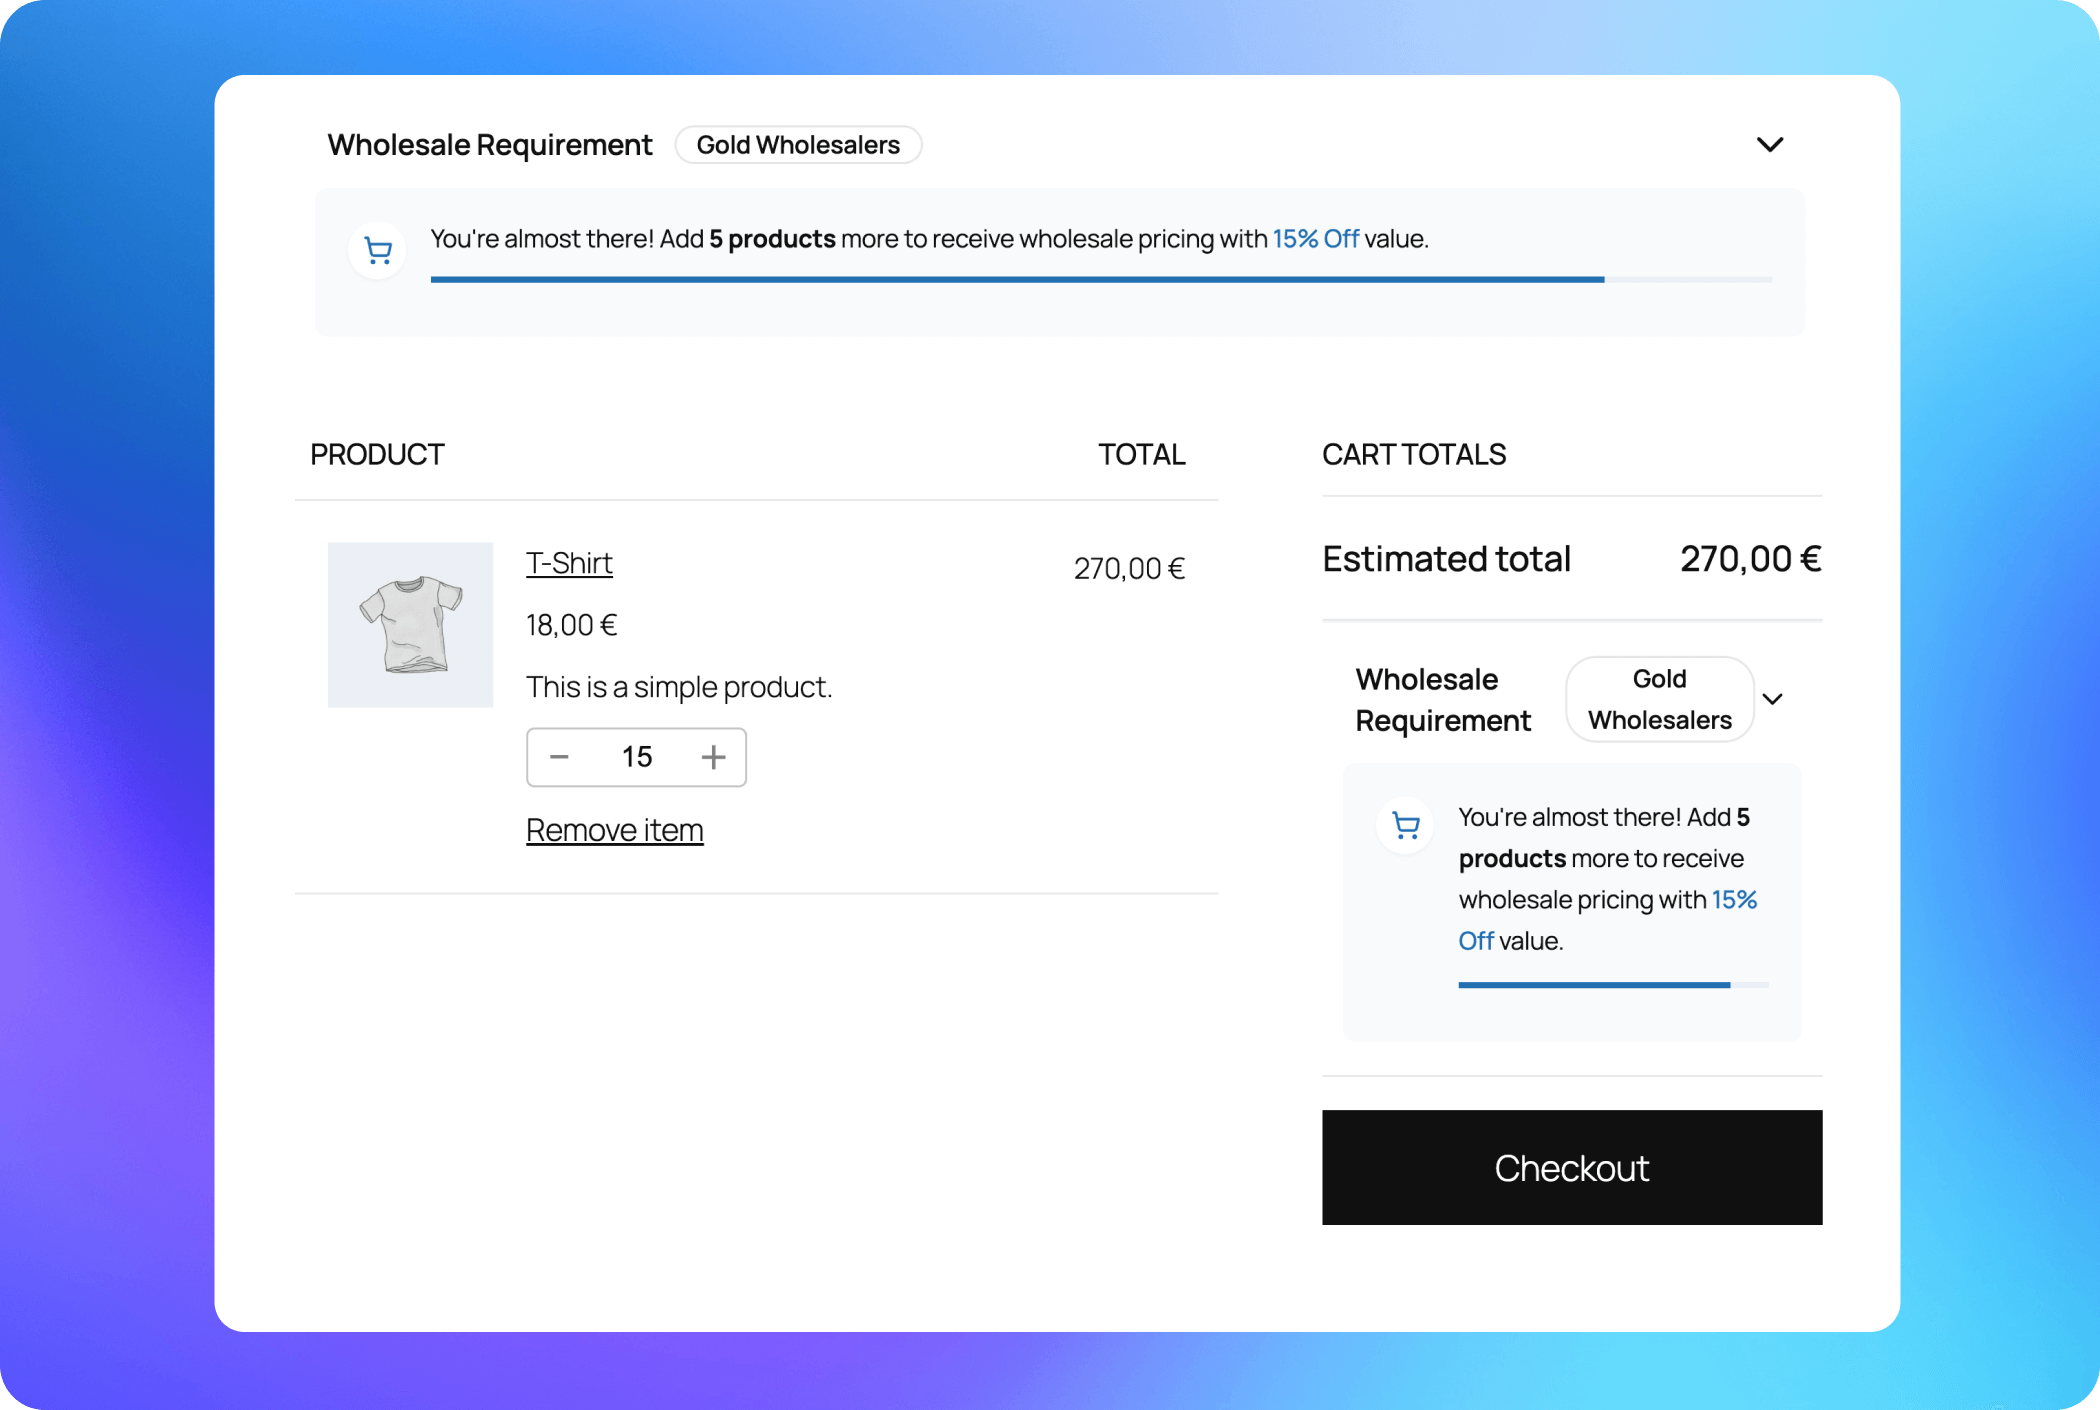
Task: Click the T-Shirt product thumbnail
Action: (410, 625)
